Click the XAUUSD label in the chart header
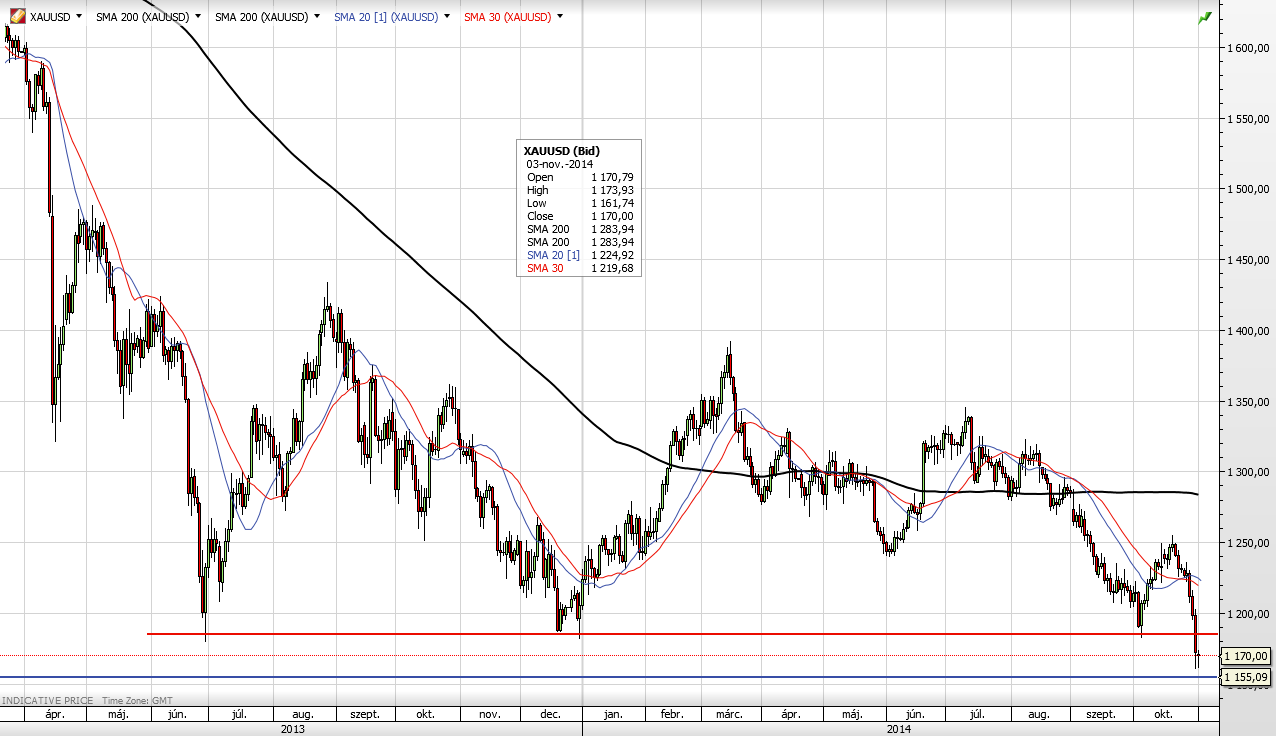The width and height of the screenshot is (1276, 736). [50, 17]
